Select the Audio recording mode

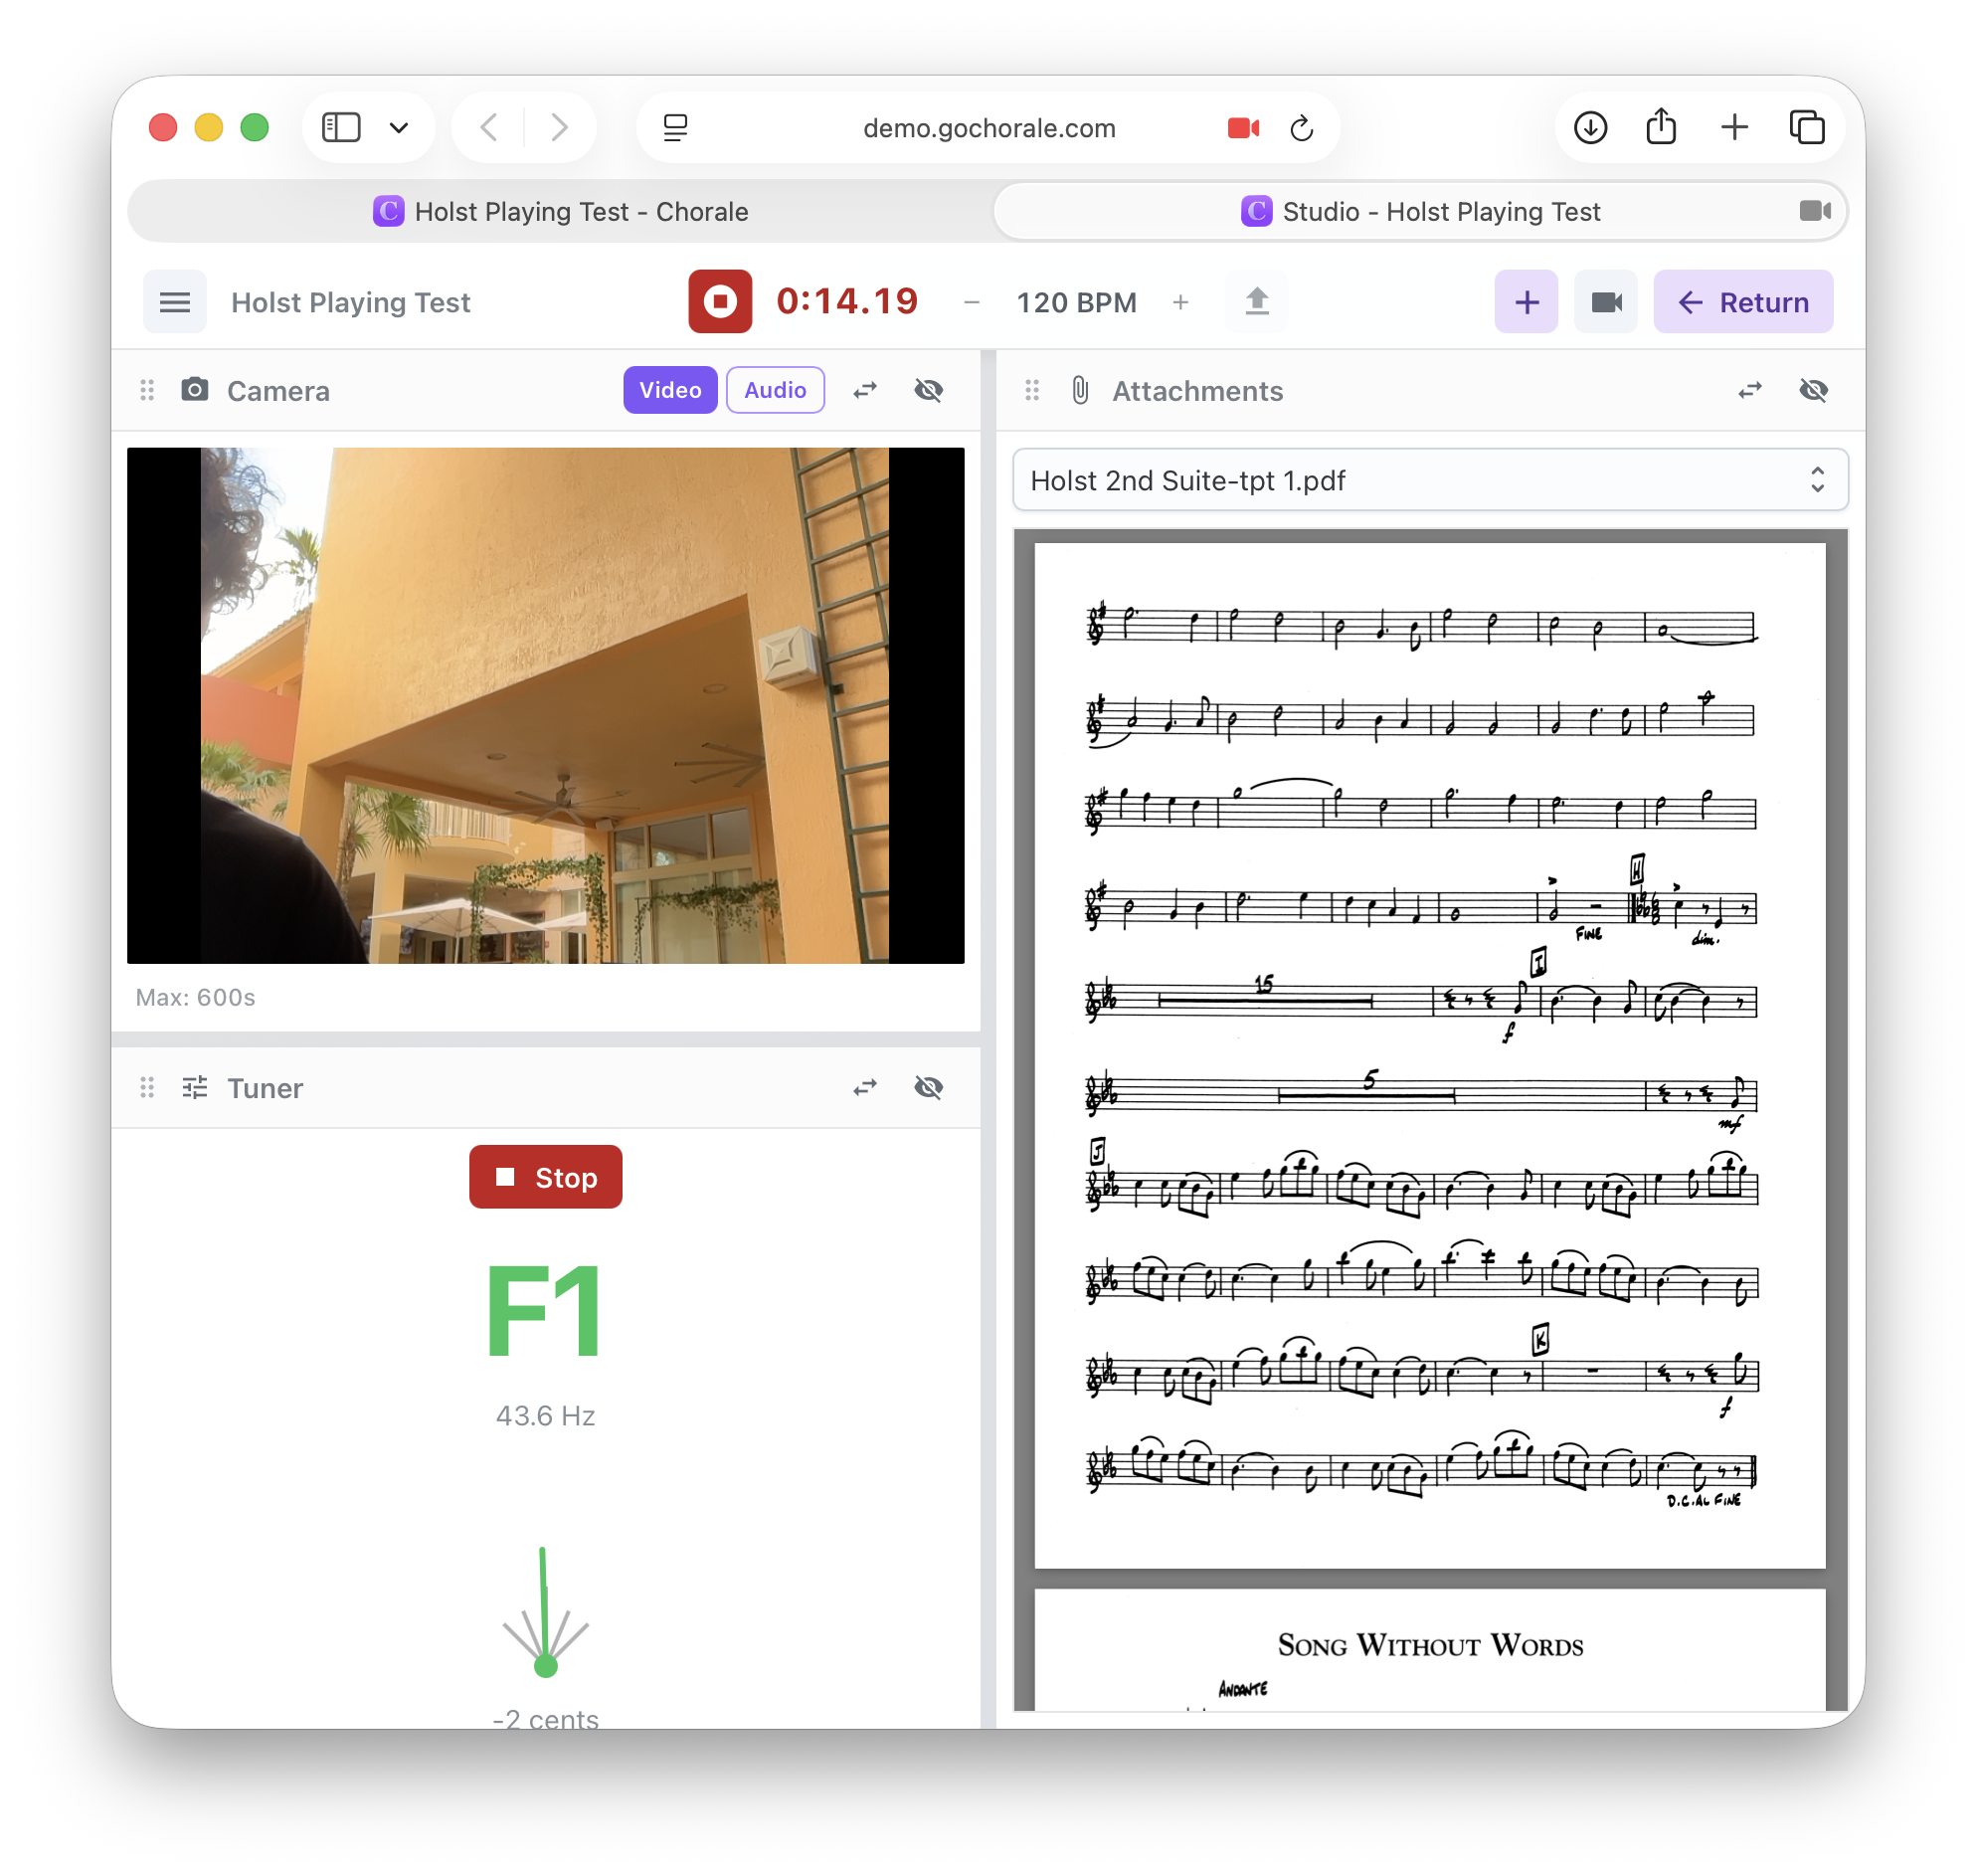point(774,390)
